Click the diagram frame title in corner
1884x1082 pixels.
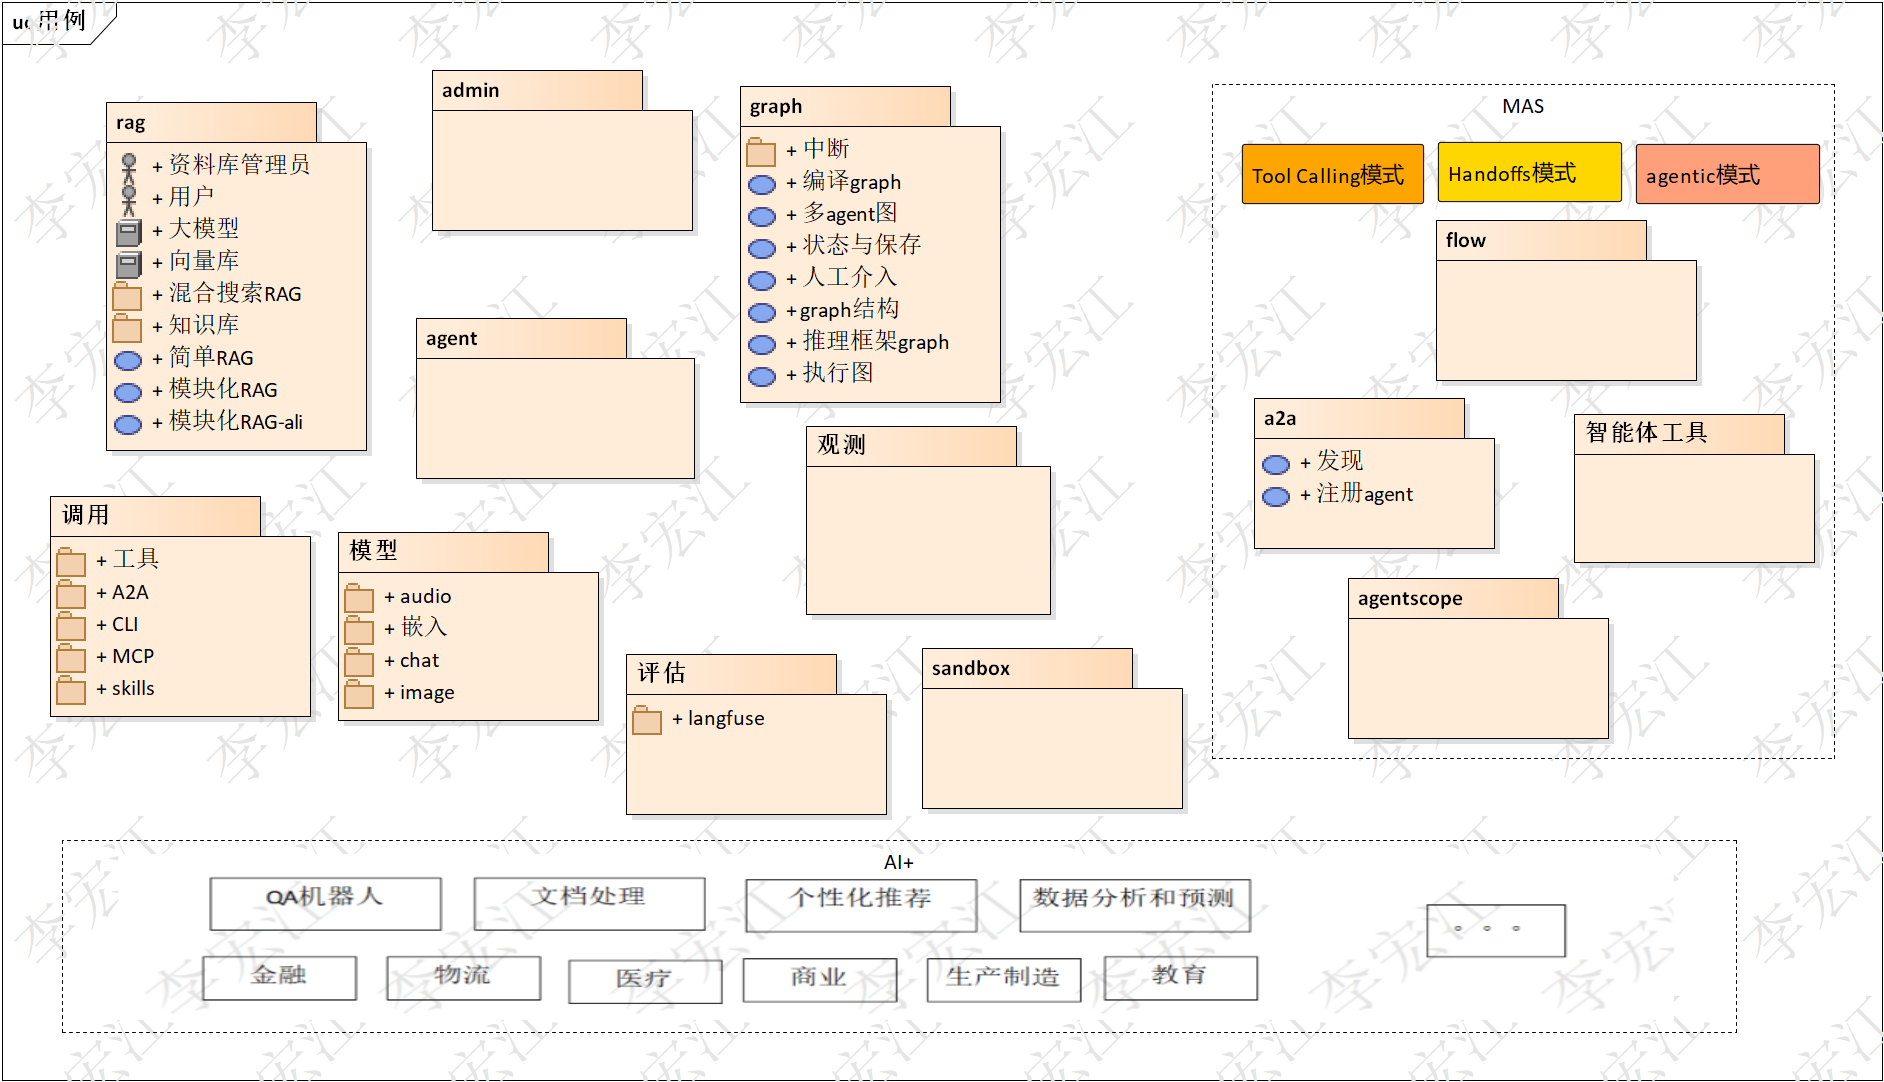[49, 21]
